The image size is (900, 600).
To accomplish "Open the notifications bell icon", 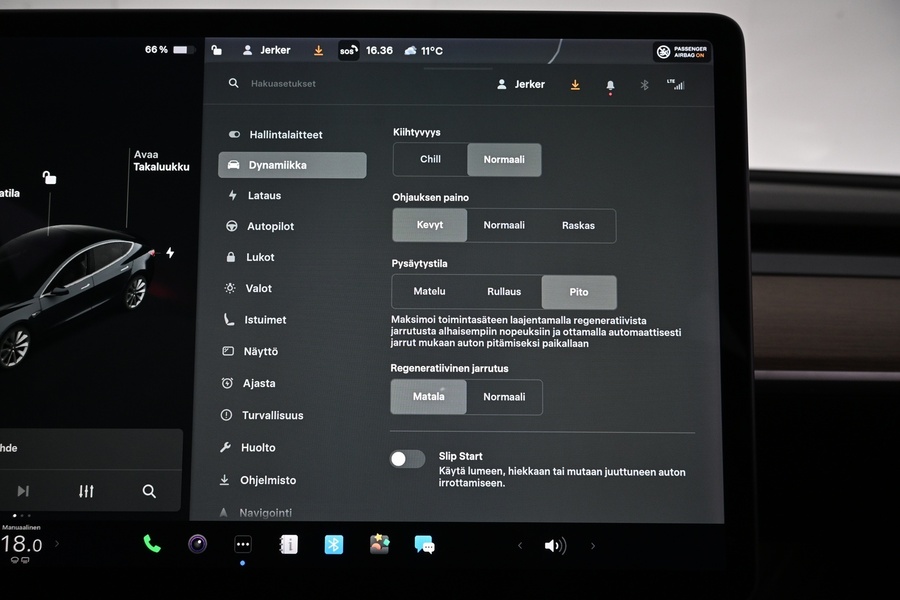I will [610, 85].
